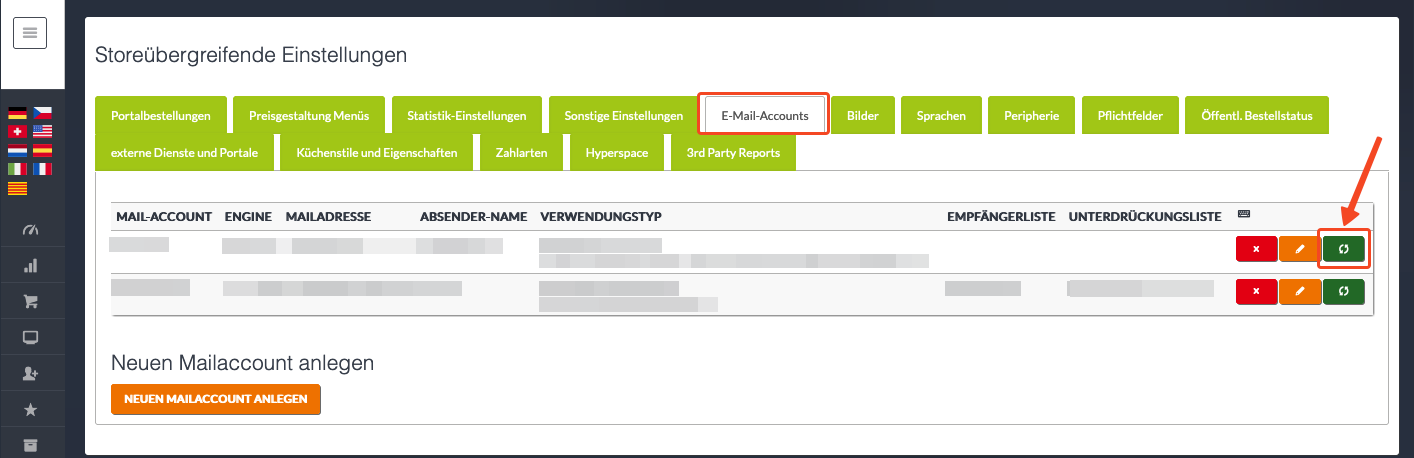
Task: Click the add user sidebar icon
Action: pos(30,373)
